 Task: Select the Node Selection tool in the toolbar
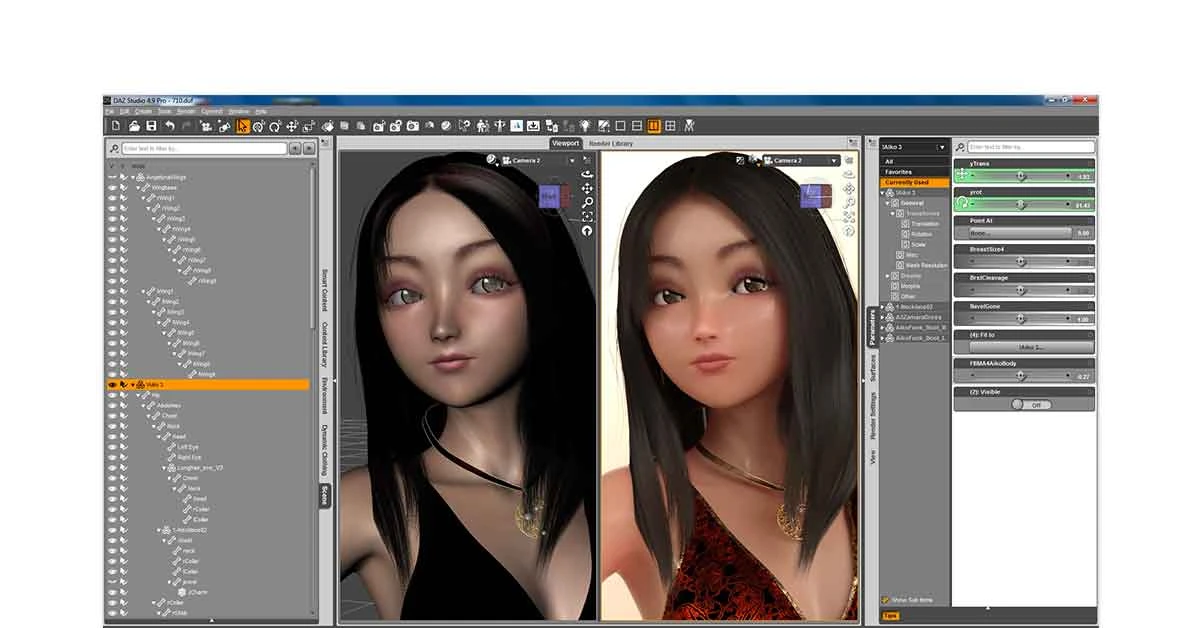click(x=243, y=126)
